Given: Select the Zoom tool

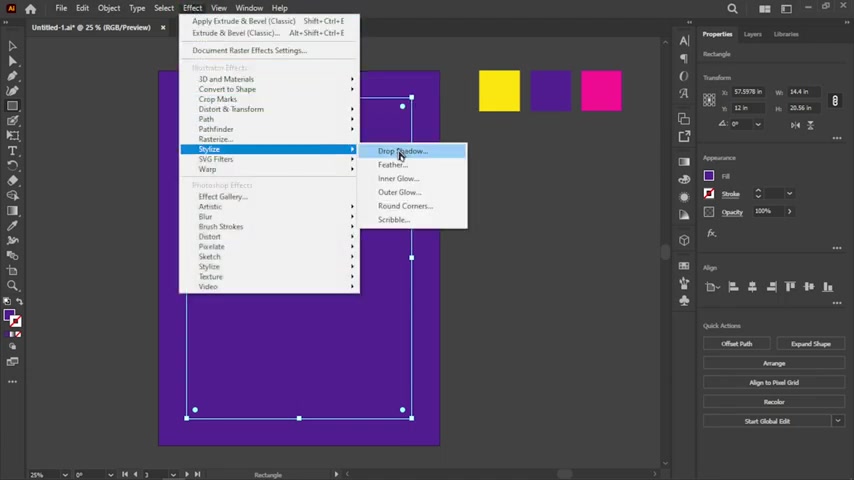Looking at the screenshot, I should point(12,285).
